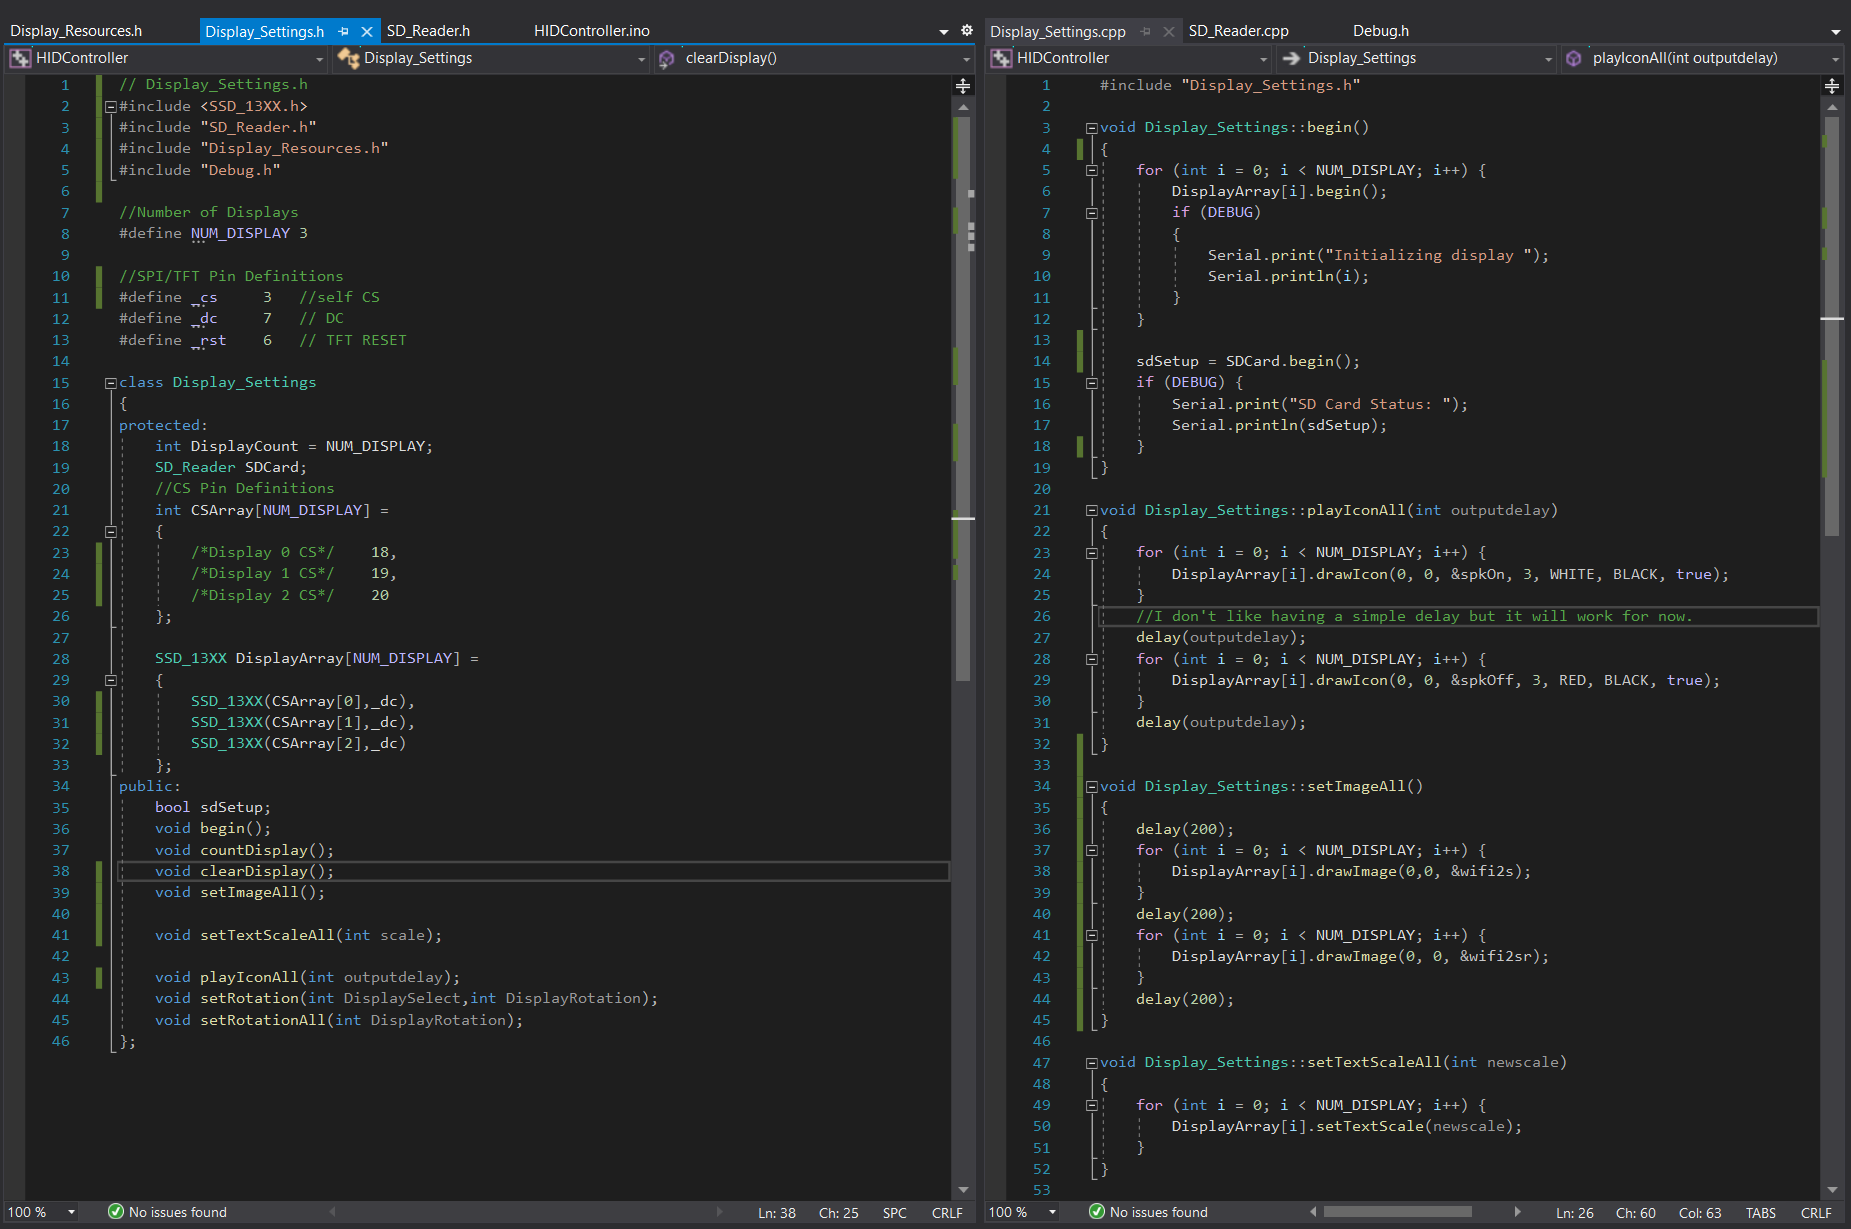Open left HIDController project scope dropdown
Viewport: 1851px width, 1229px height.
(320, 59)
